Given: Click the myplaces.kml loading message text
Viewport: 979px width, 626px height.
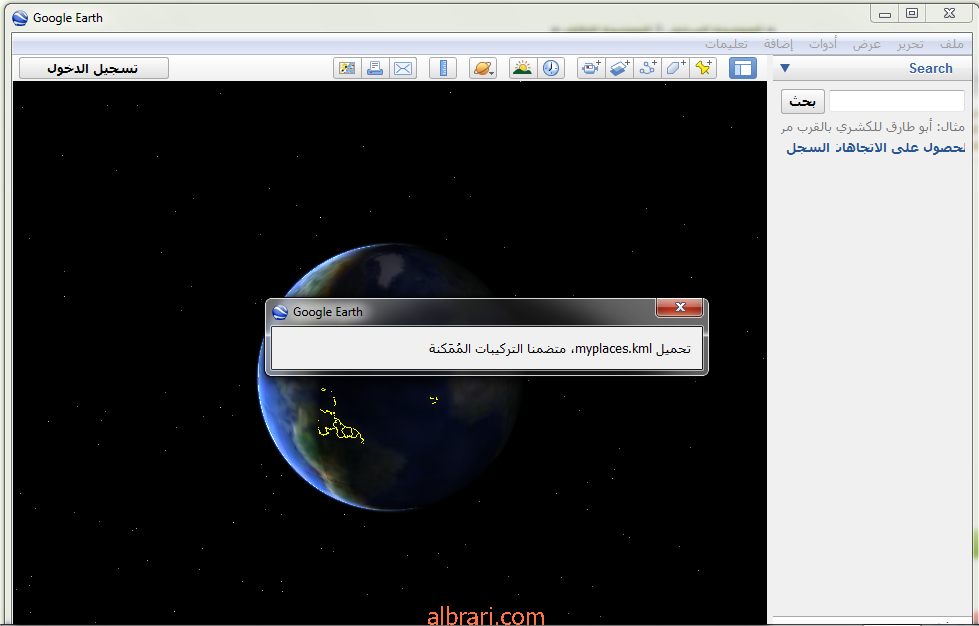Looking at the screenshot, I should point(559,348).
